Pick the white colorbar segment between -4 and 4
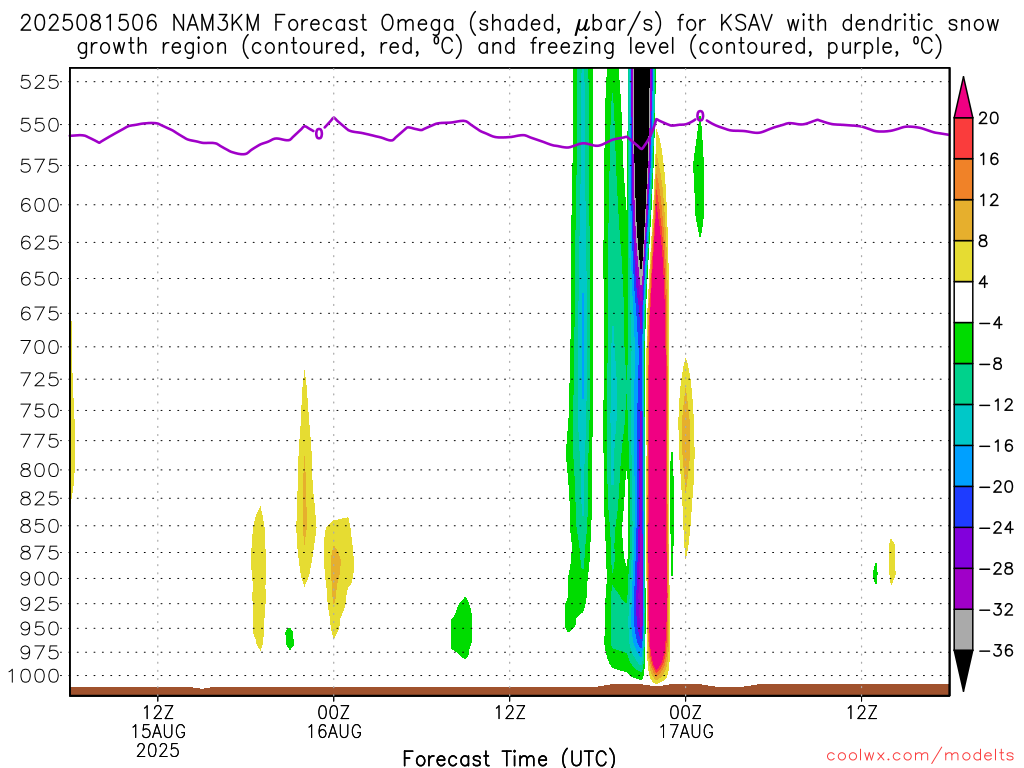Screen dimensions: 1024x768 coord(963,302)
